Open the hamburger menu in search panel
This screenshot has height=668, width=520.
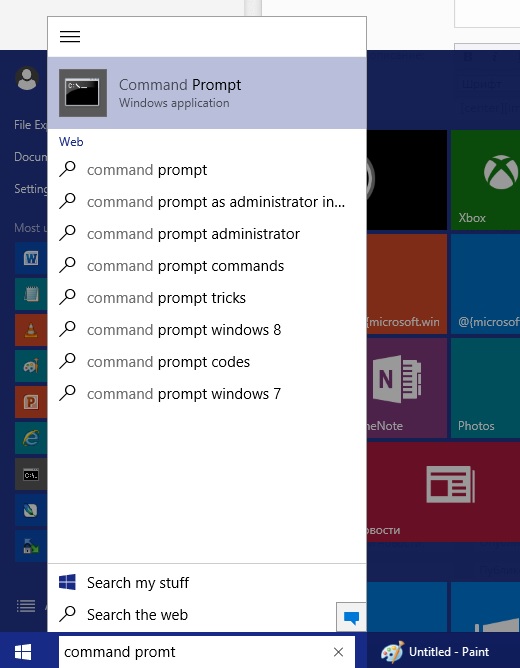[x=70, y=37]
